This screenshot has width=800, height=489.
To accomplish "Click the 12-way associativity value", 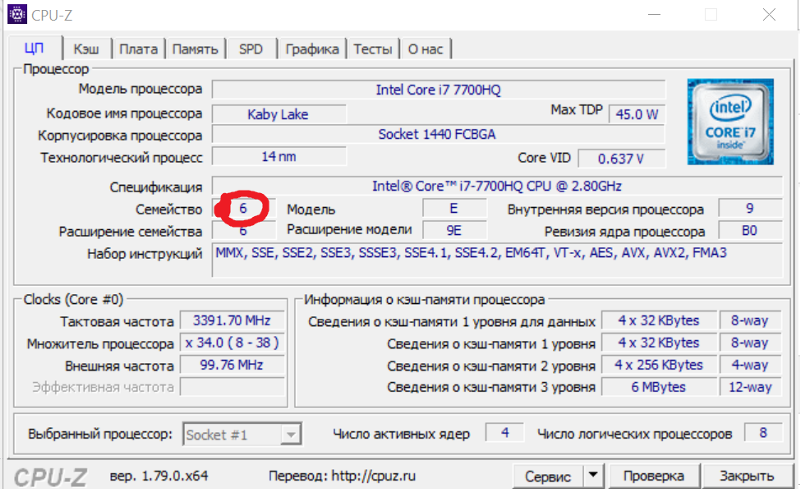I will pyautogui.click(x=750, y=387).
